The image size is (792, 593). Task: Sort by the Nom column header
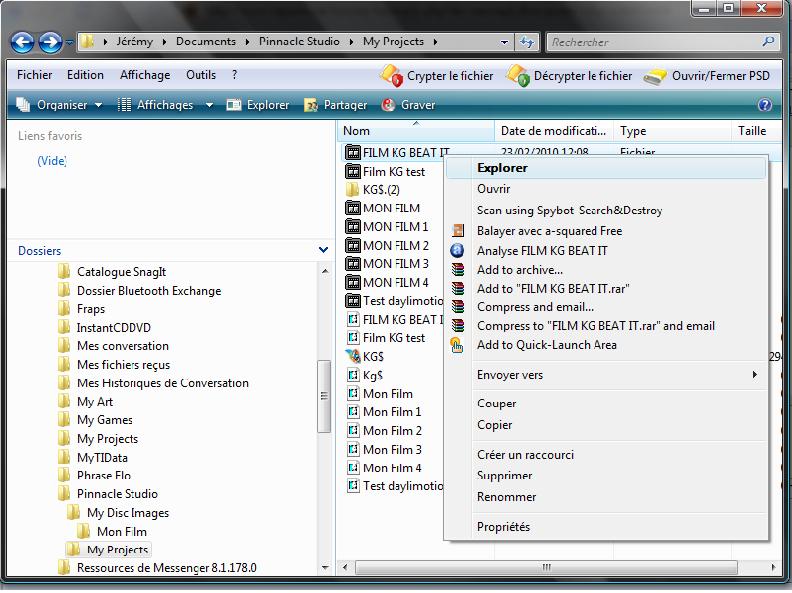coord(416,131)
